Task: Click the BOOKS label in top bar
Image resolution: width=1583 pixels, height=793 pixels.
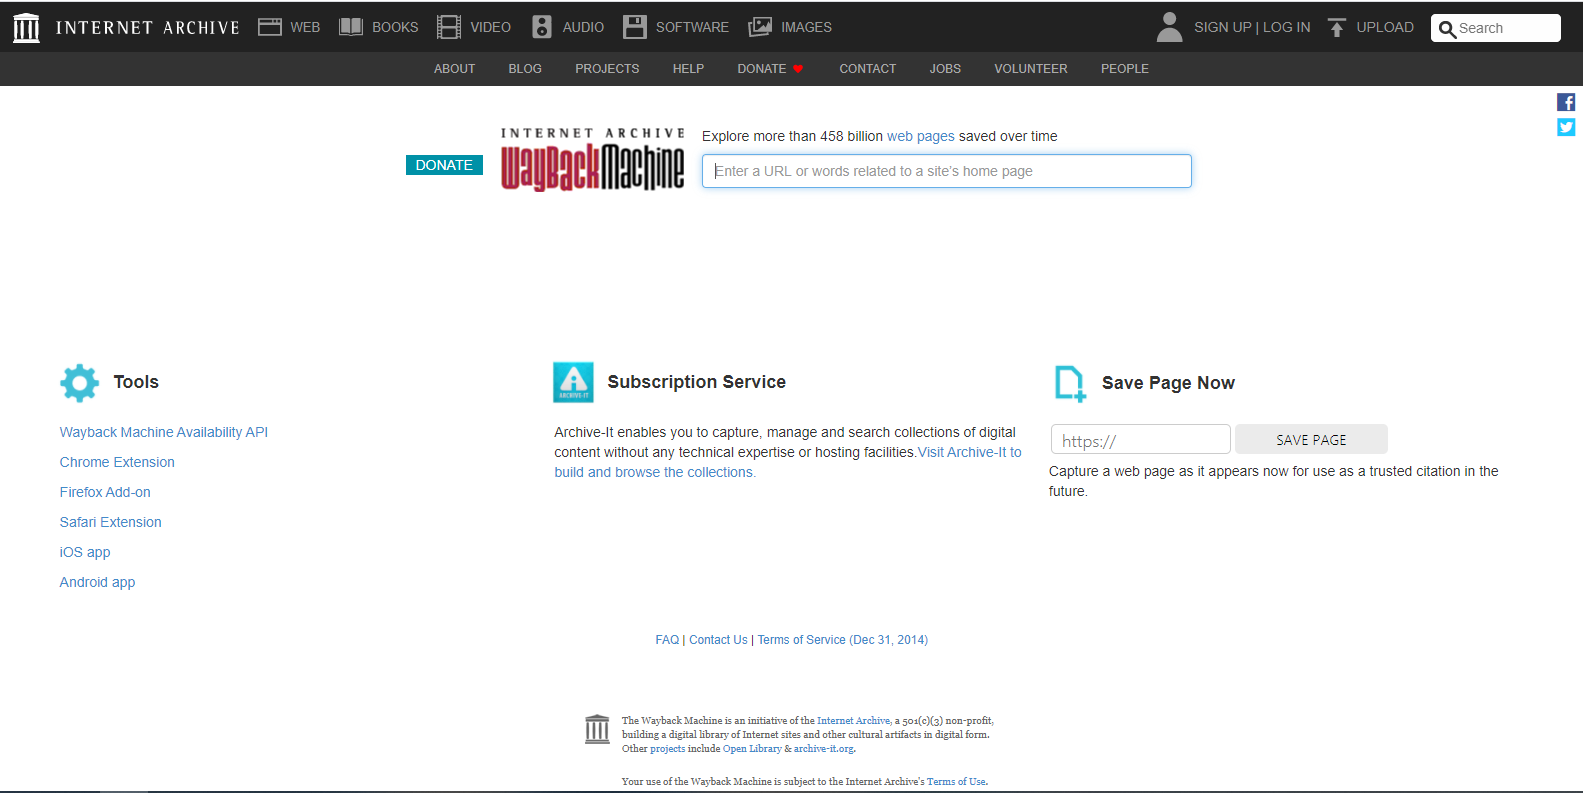Action: tap(395, 27)
